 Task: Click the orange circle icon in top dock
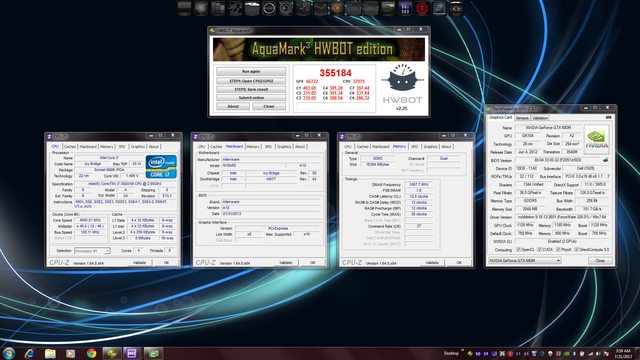tap(337, 8)
